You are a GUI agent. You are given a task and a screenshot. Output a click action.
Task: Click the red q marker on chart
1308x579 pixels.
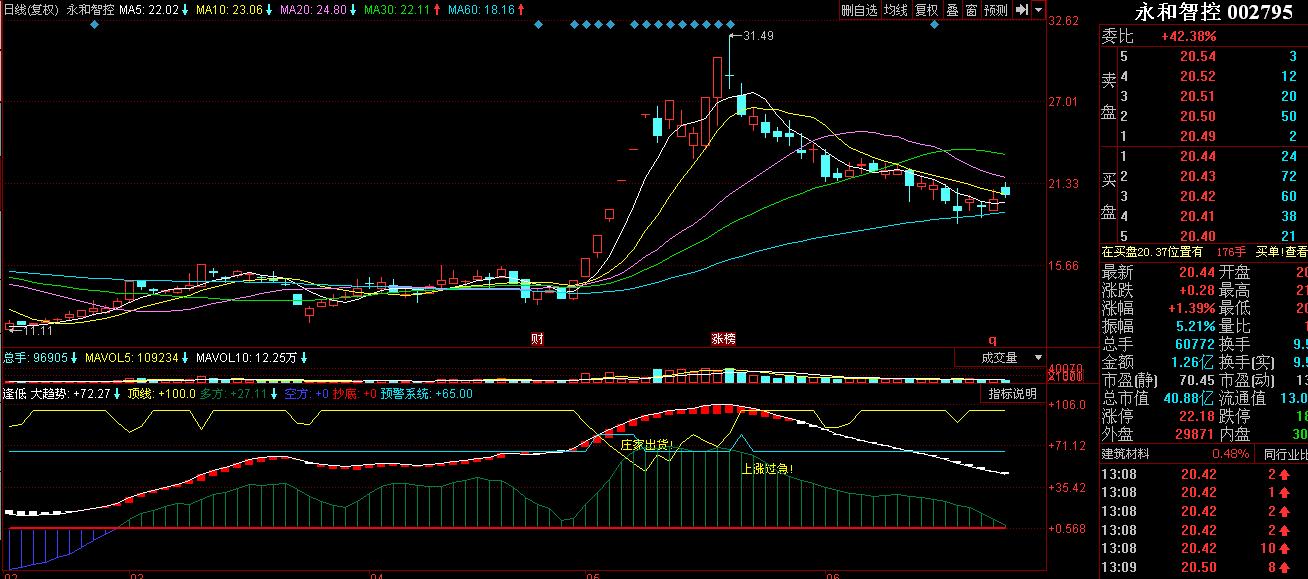tap(993, 339)
